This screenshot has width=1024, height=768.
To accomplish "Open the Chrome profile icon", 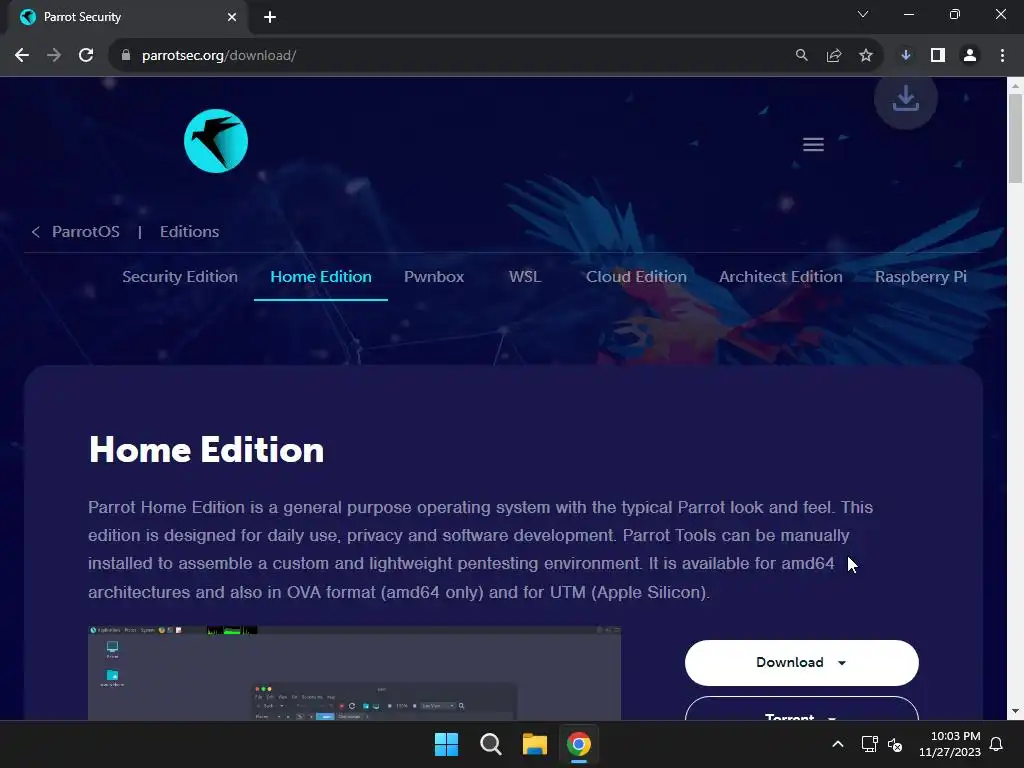I will [970, 56].
